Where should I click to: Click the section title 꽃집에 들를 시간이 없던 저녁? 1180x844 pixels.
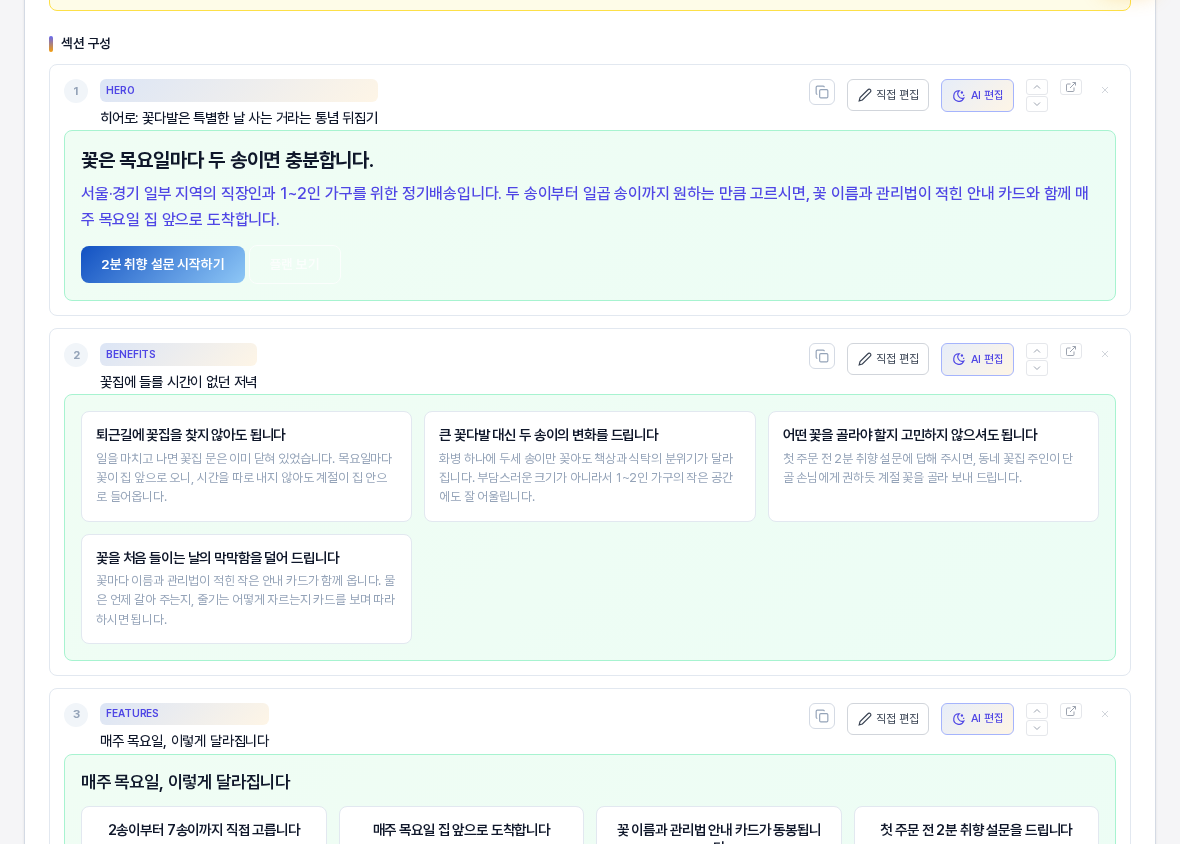tap(178, 382)
